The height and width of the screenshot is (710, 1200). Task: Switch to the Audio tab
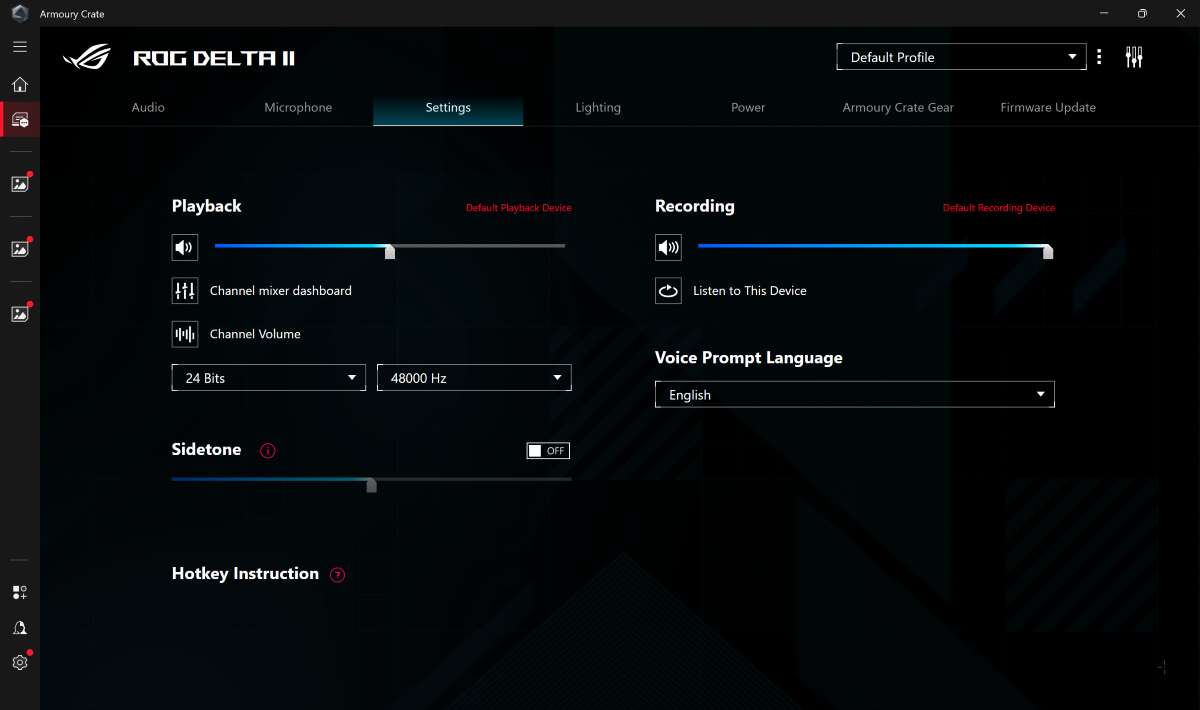(x=148, y=108)
